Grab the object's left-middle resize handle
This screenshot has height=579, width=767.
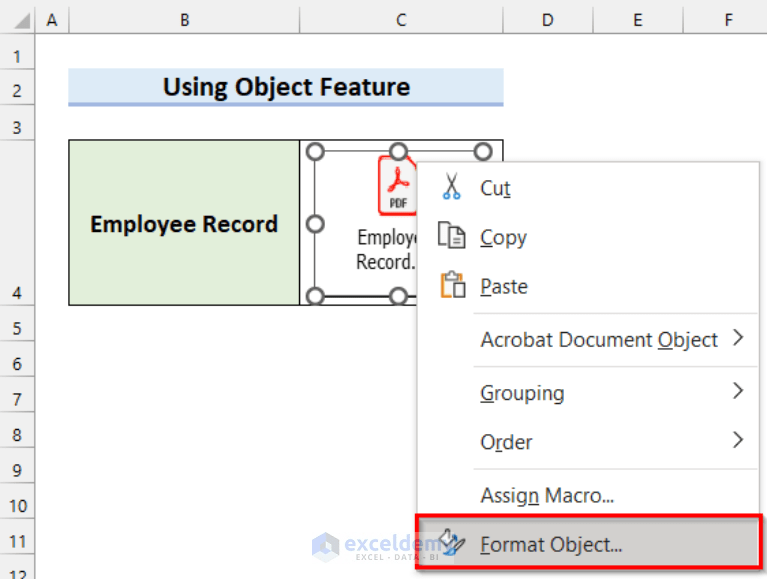pos(315,224)
